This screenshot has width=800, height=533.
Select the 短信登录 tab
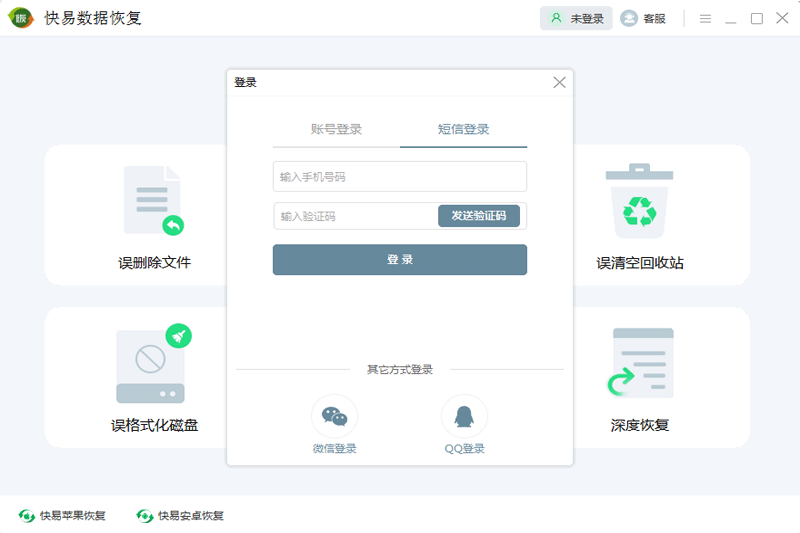463,130
